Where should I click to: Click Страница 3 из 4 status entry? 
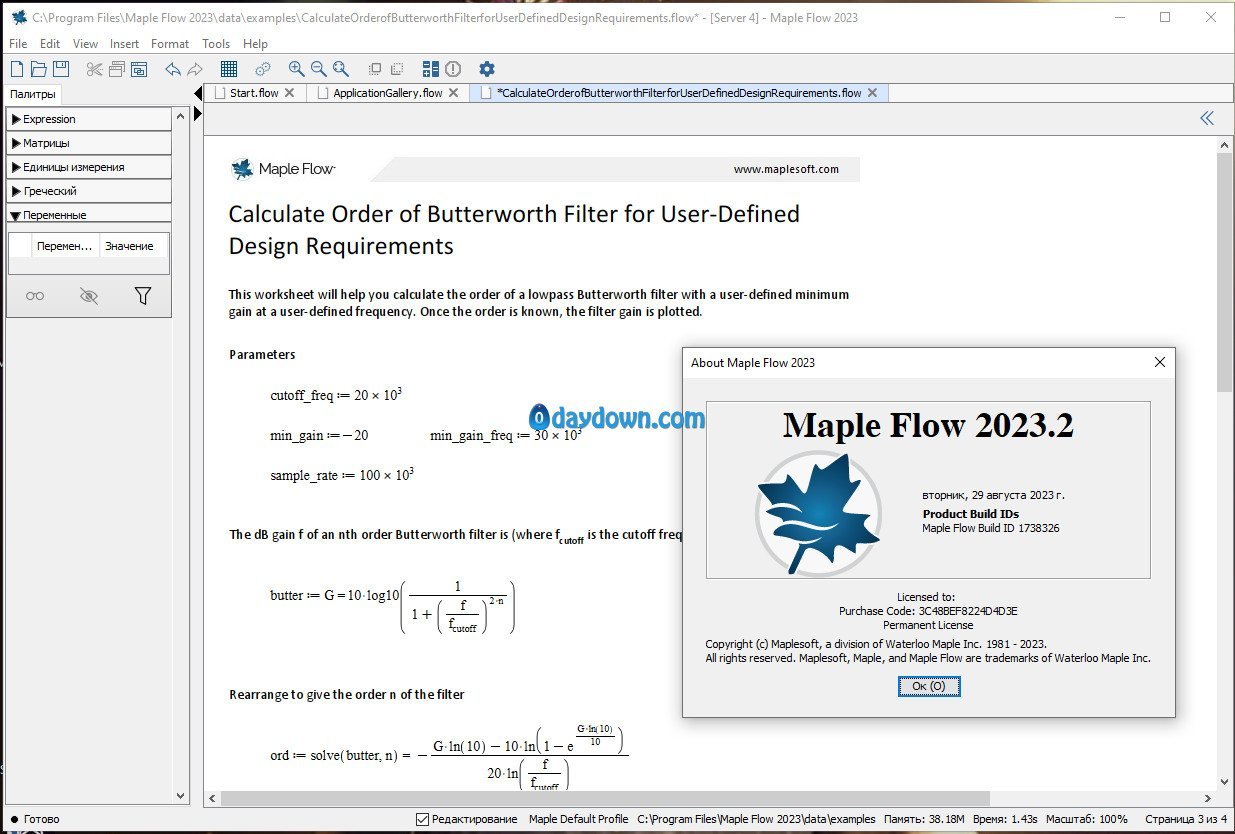(x=1186, y=819)
